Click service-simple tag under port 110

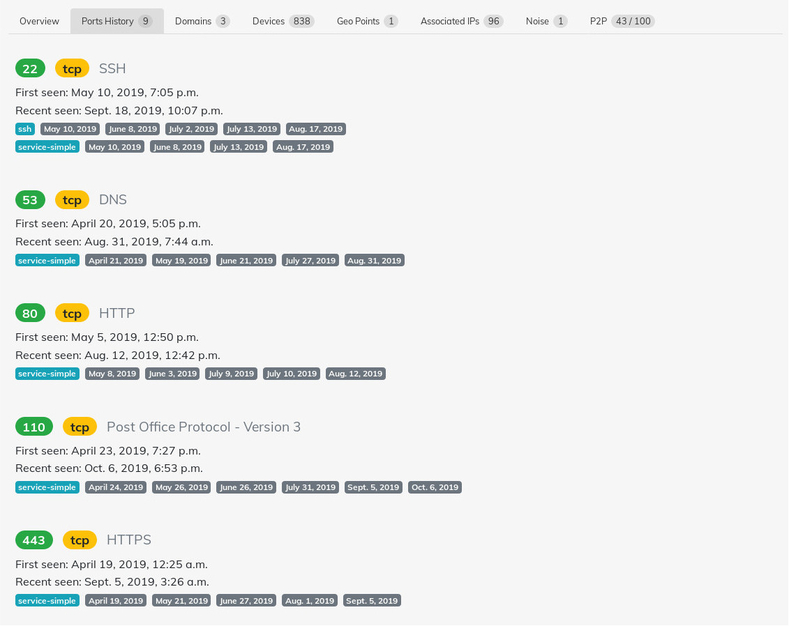47,487
